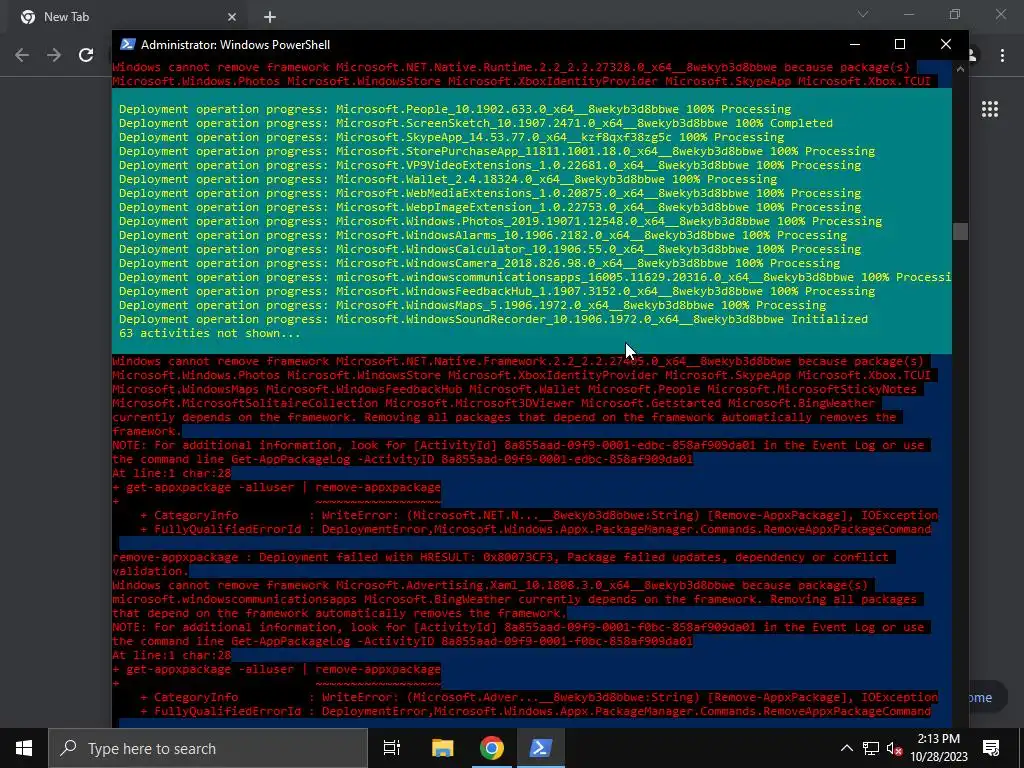Click the PowerShell scrollbar up arrow

click(x=960, y=68)
